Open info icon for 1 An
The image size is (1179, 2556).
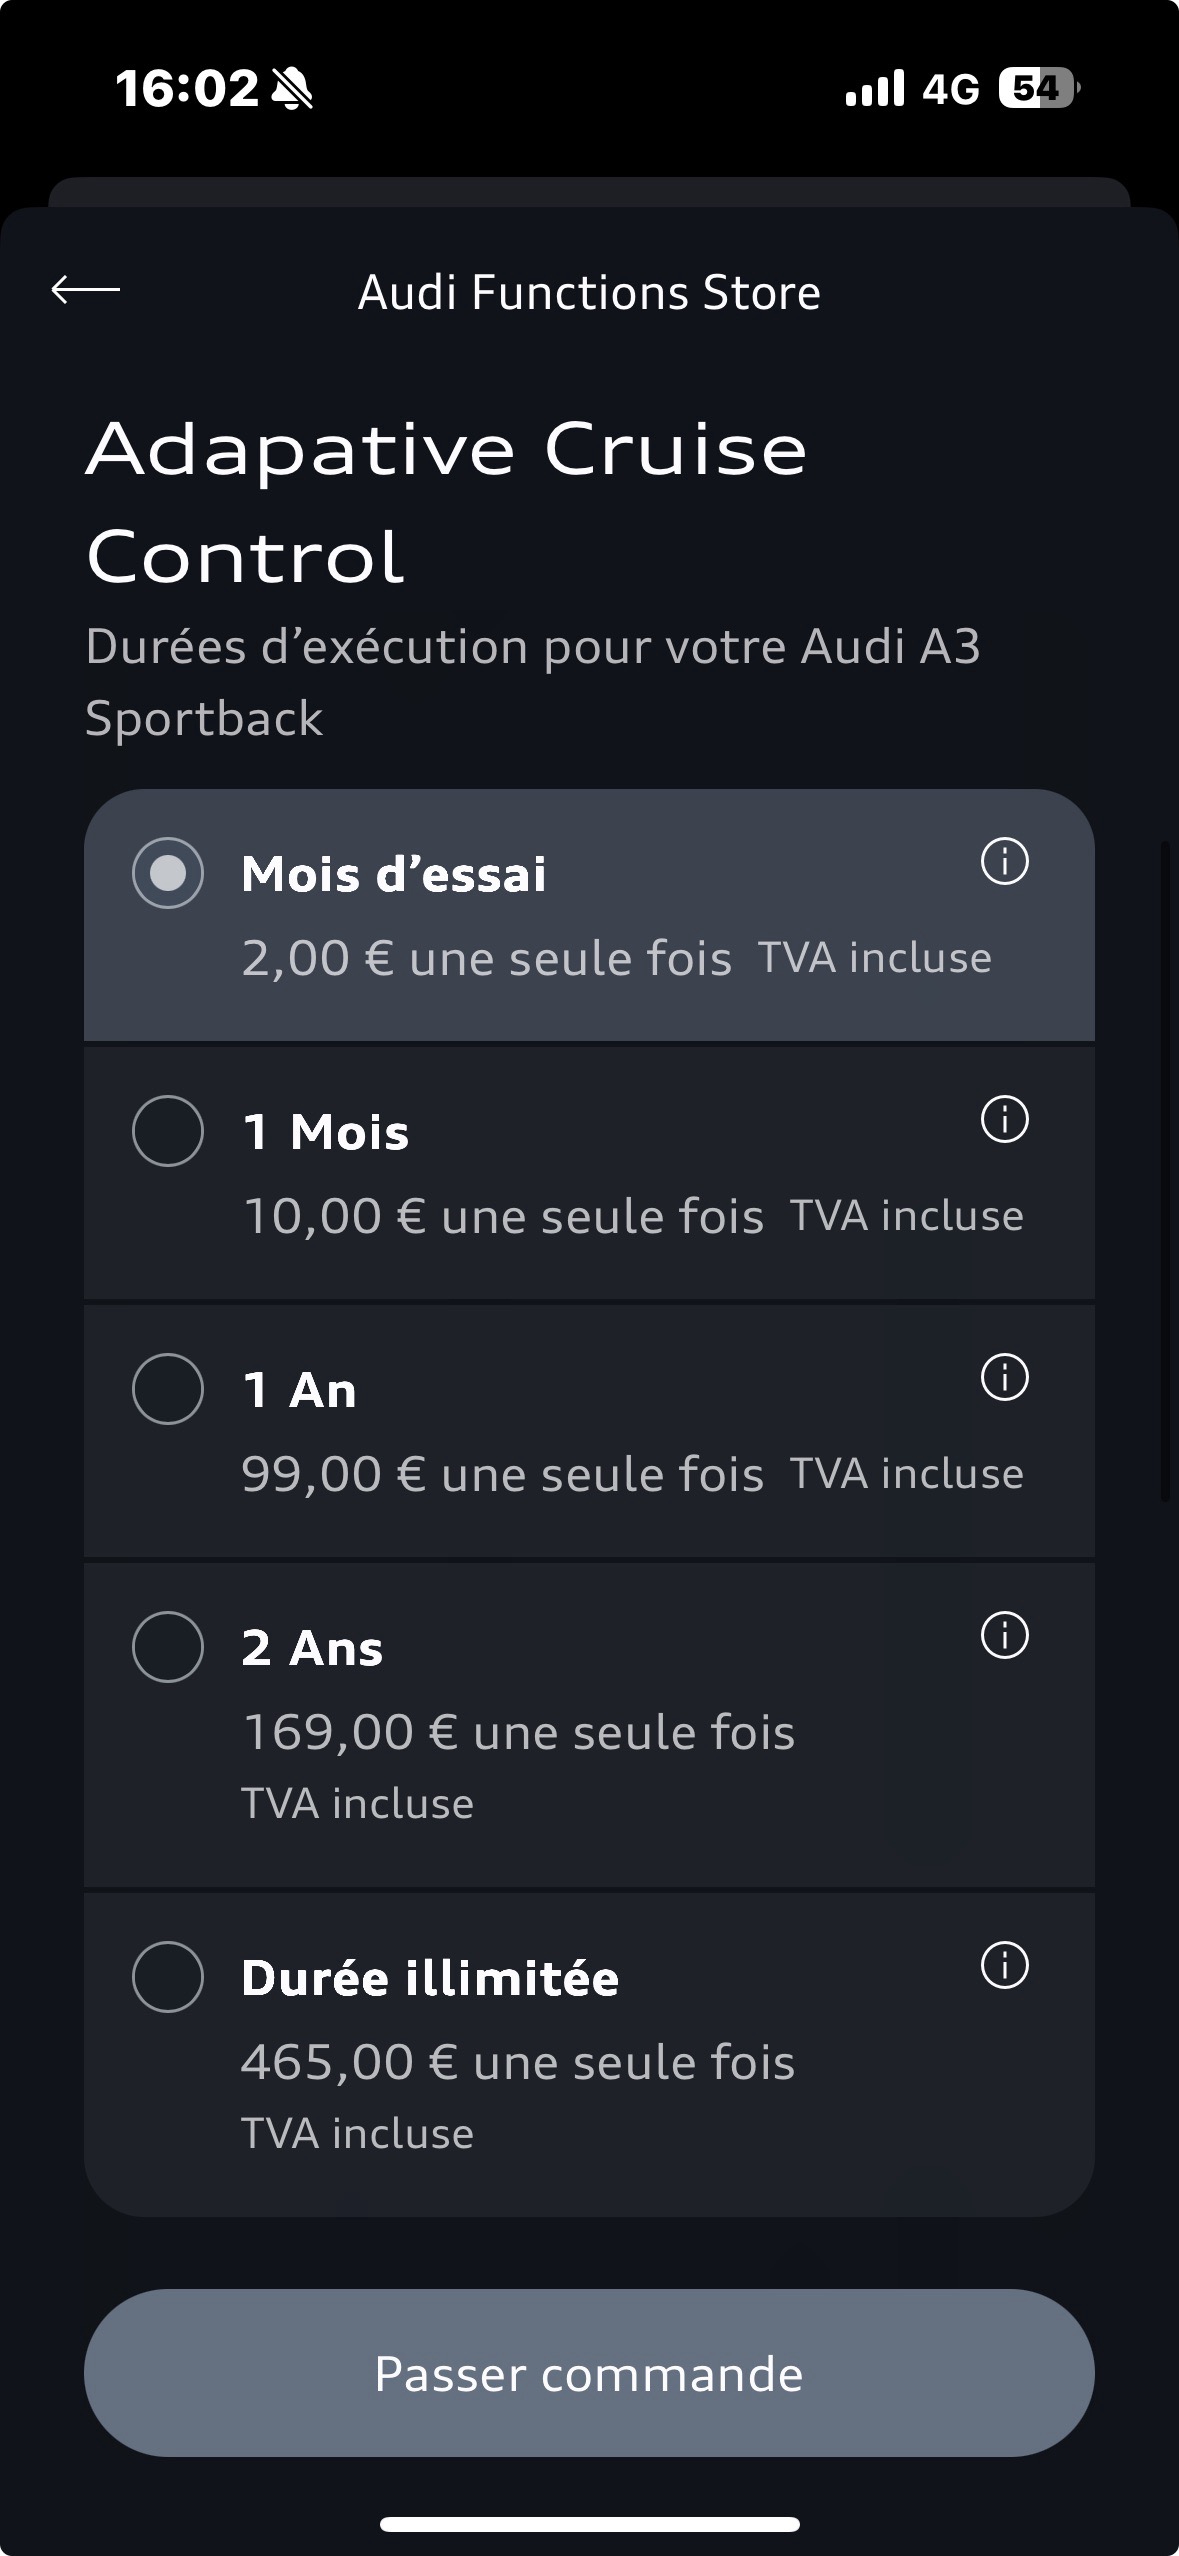pyautogui.click(x=1004, y=1377)
